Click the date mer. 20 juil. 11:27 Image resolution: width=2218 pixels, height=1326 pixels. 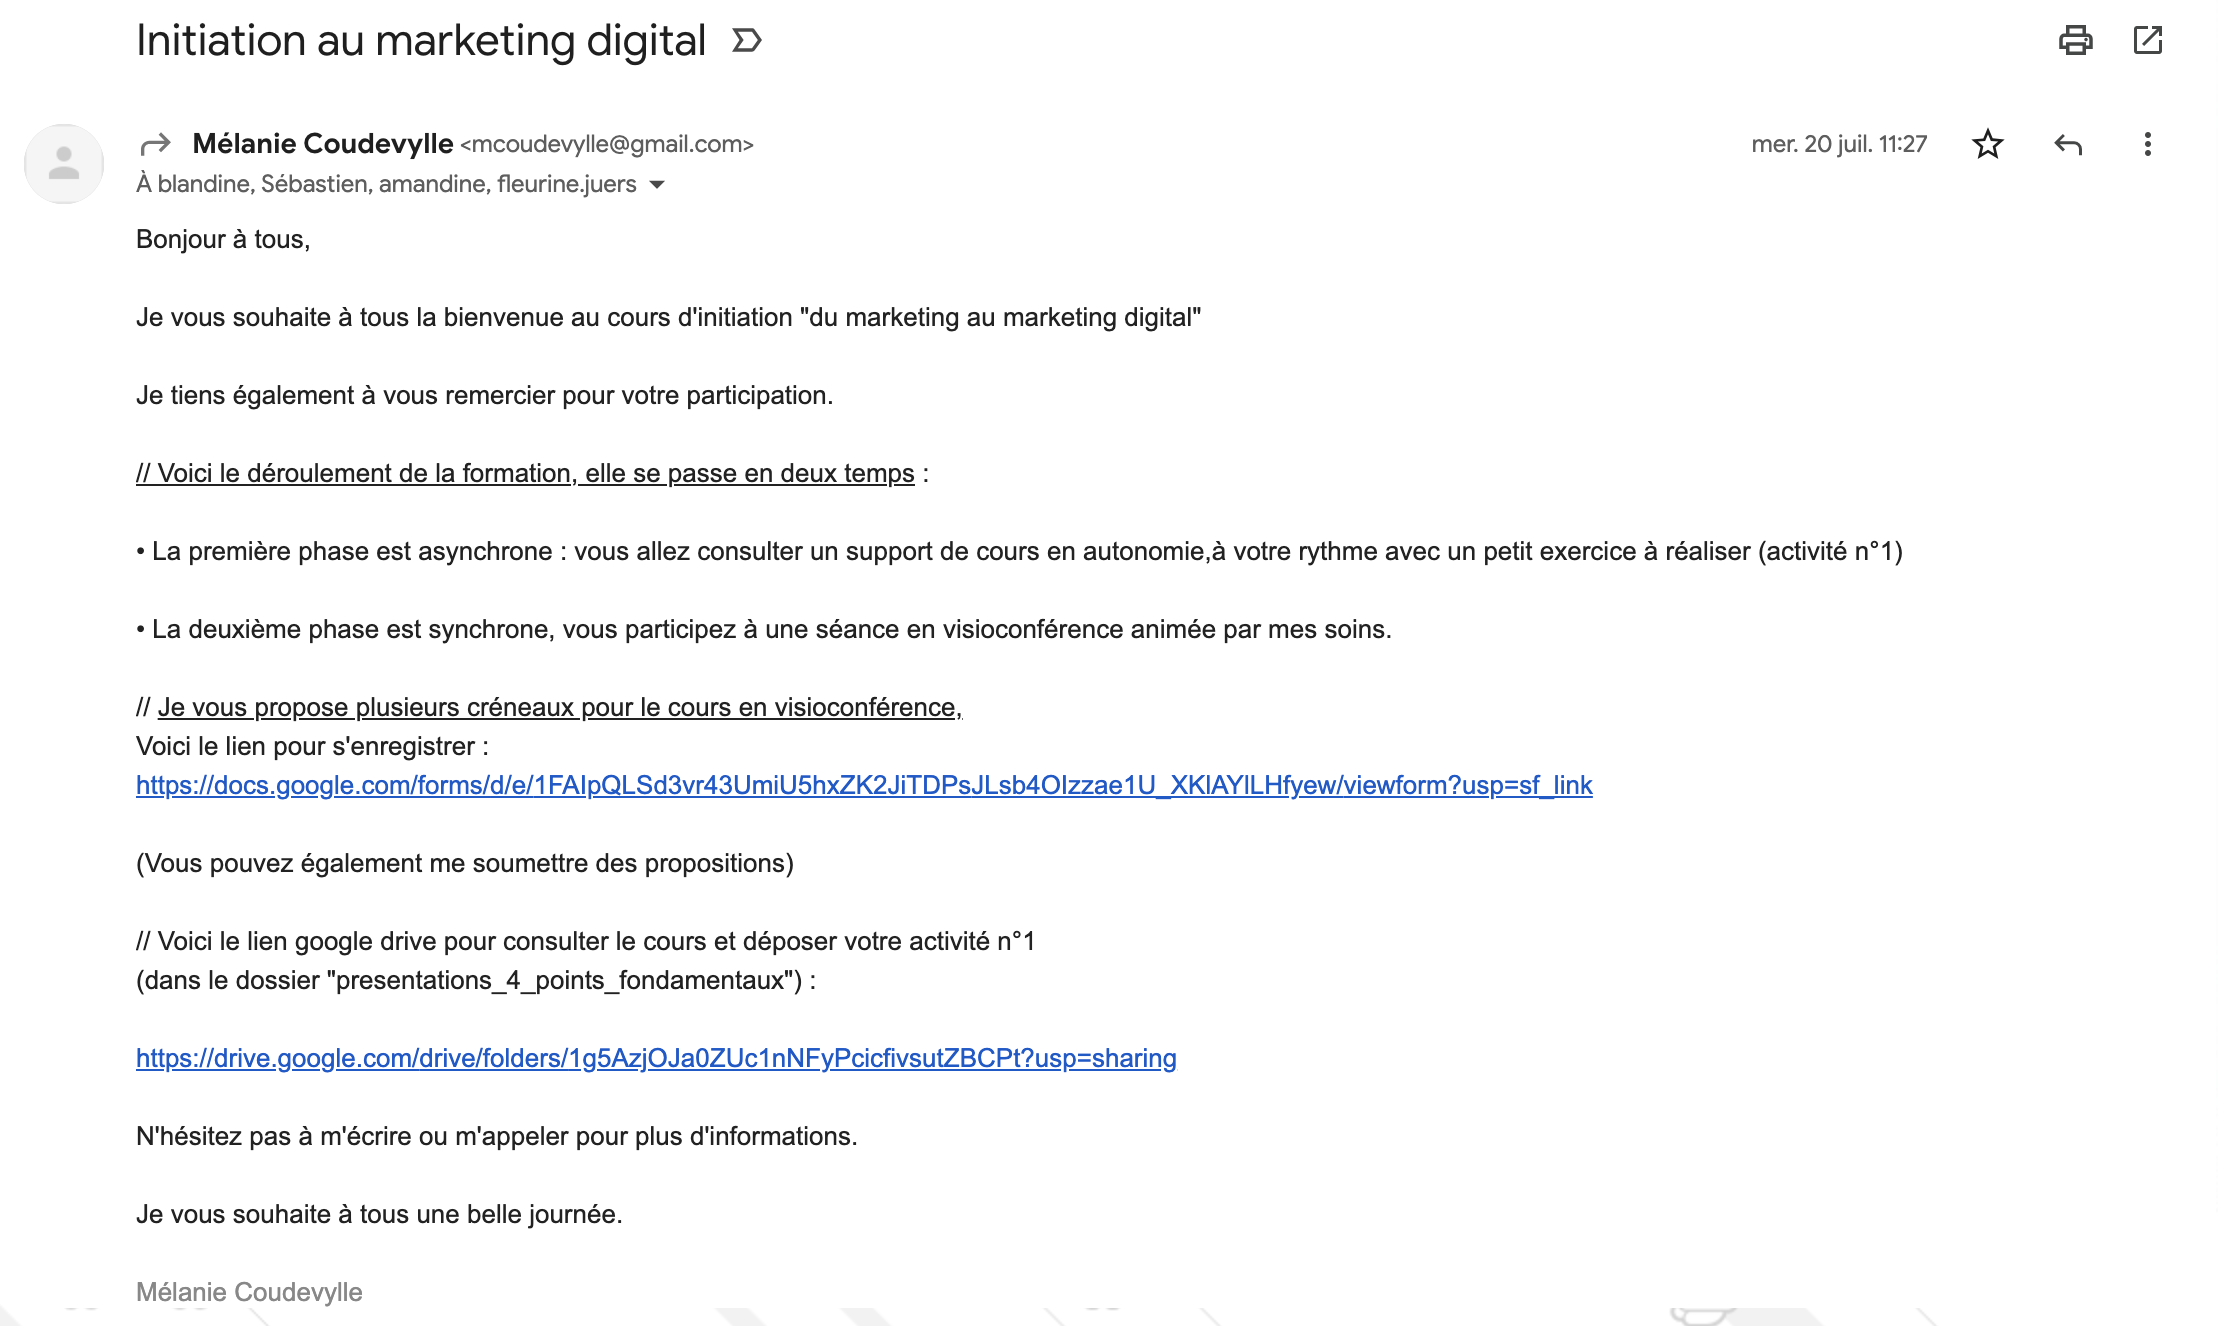coord(1838,145)
